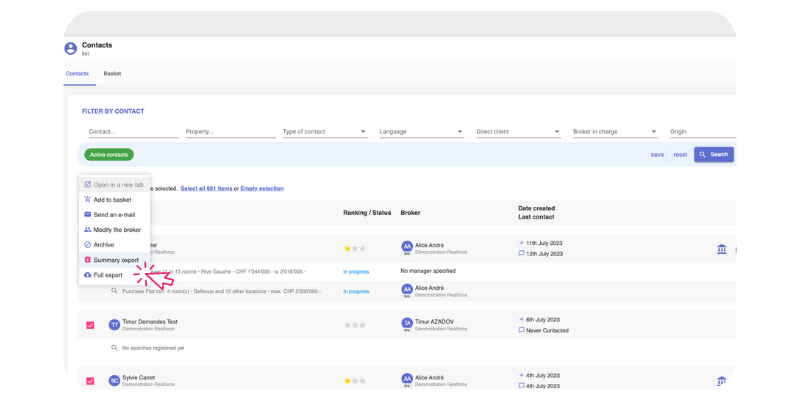800x400 pixels.
Task: Click the Empty selection link
Action: pyautogui.click(x=262, y=189)
